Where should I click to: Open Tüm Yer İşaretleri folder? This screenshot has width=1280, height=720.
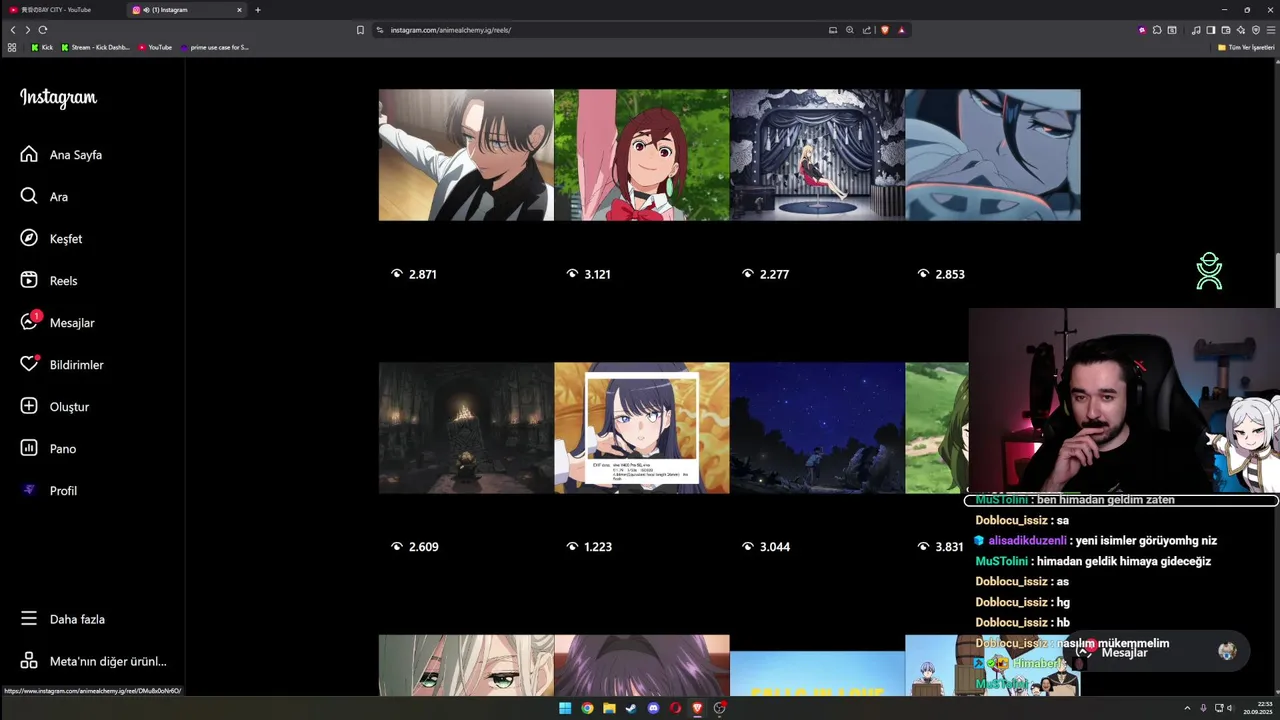pos(1246,47)
